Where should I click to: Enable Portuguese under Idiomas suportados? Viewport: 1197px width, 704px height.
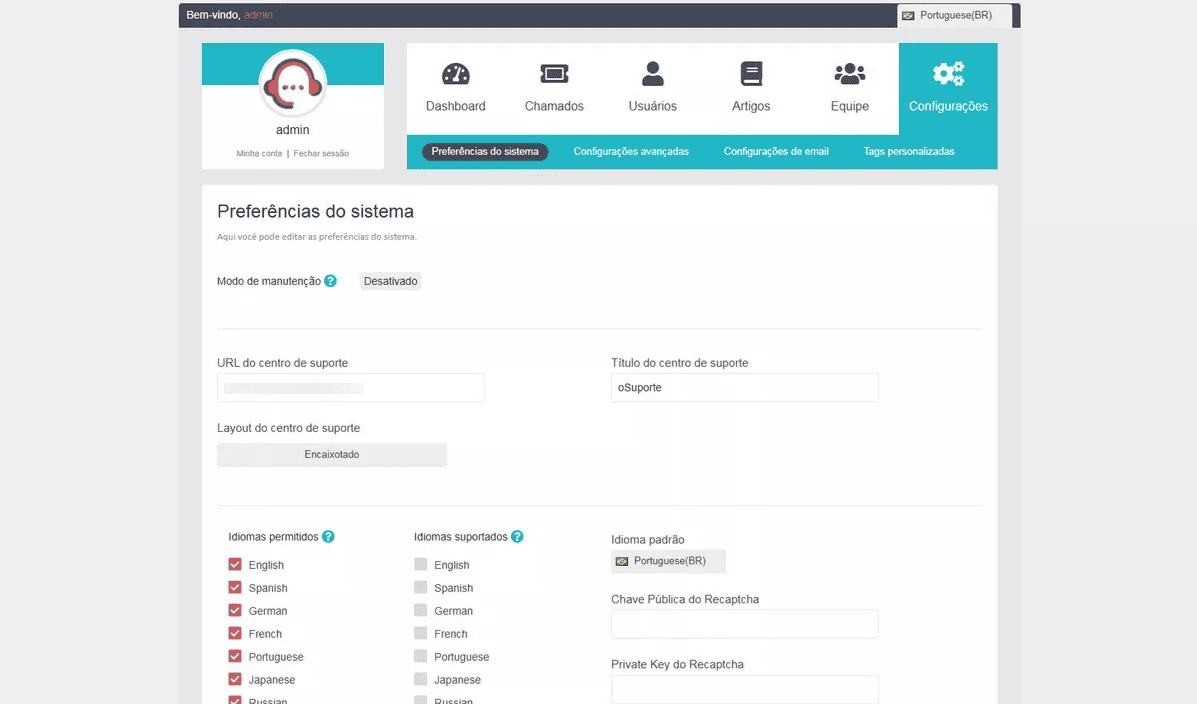pyautogui.click(x=420, y=656)
